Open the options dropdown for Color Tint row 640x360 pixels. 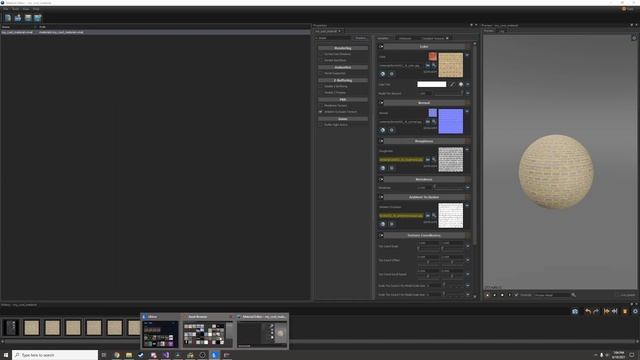tap(468, 84)
